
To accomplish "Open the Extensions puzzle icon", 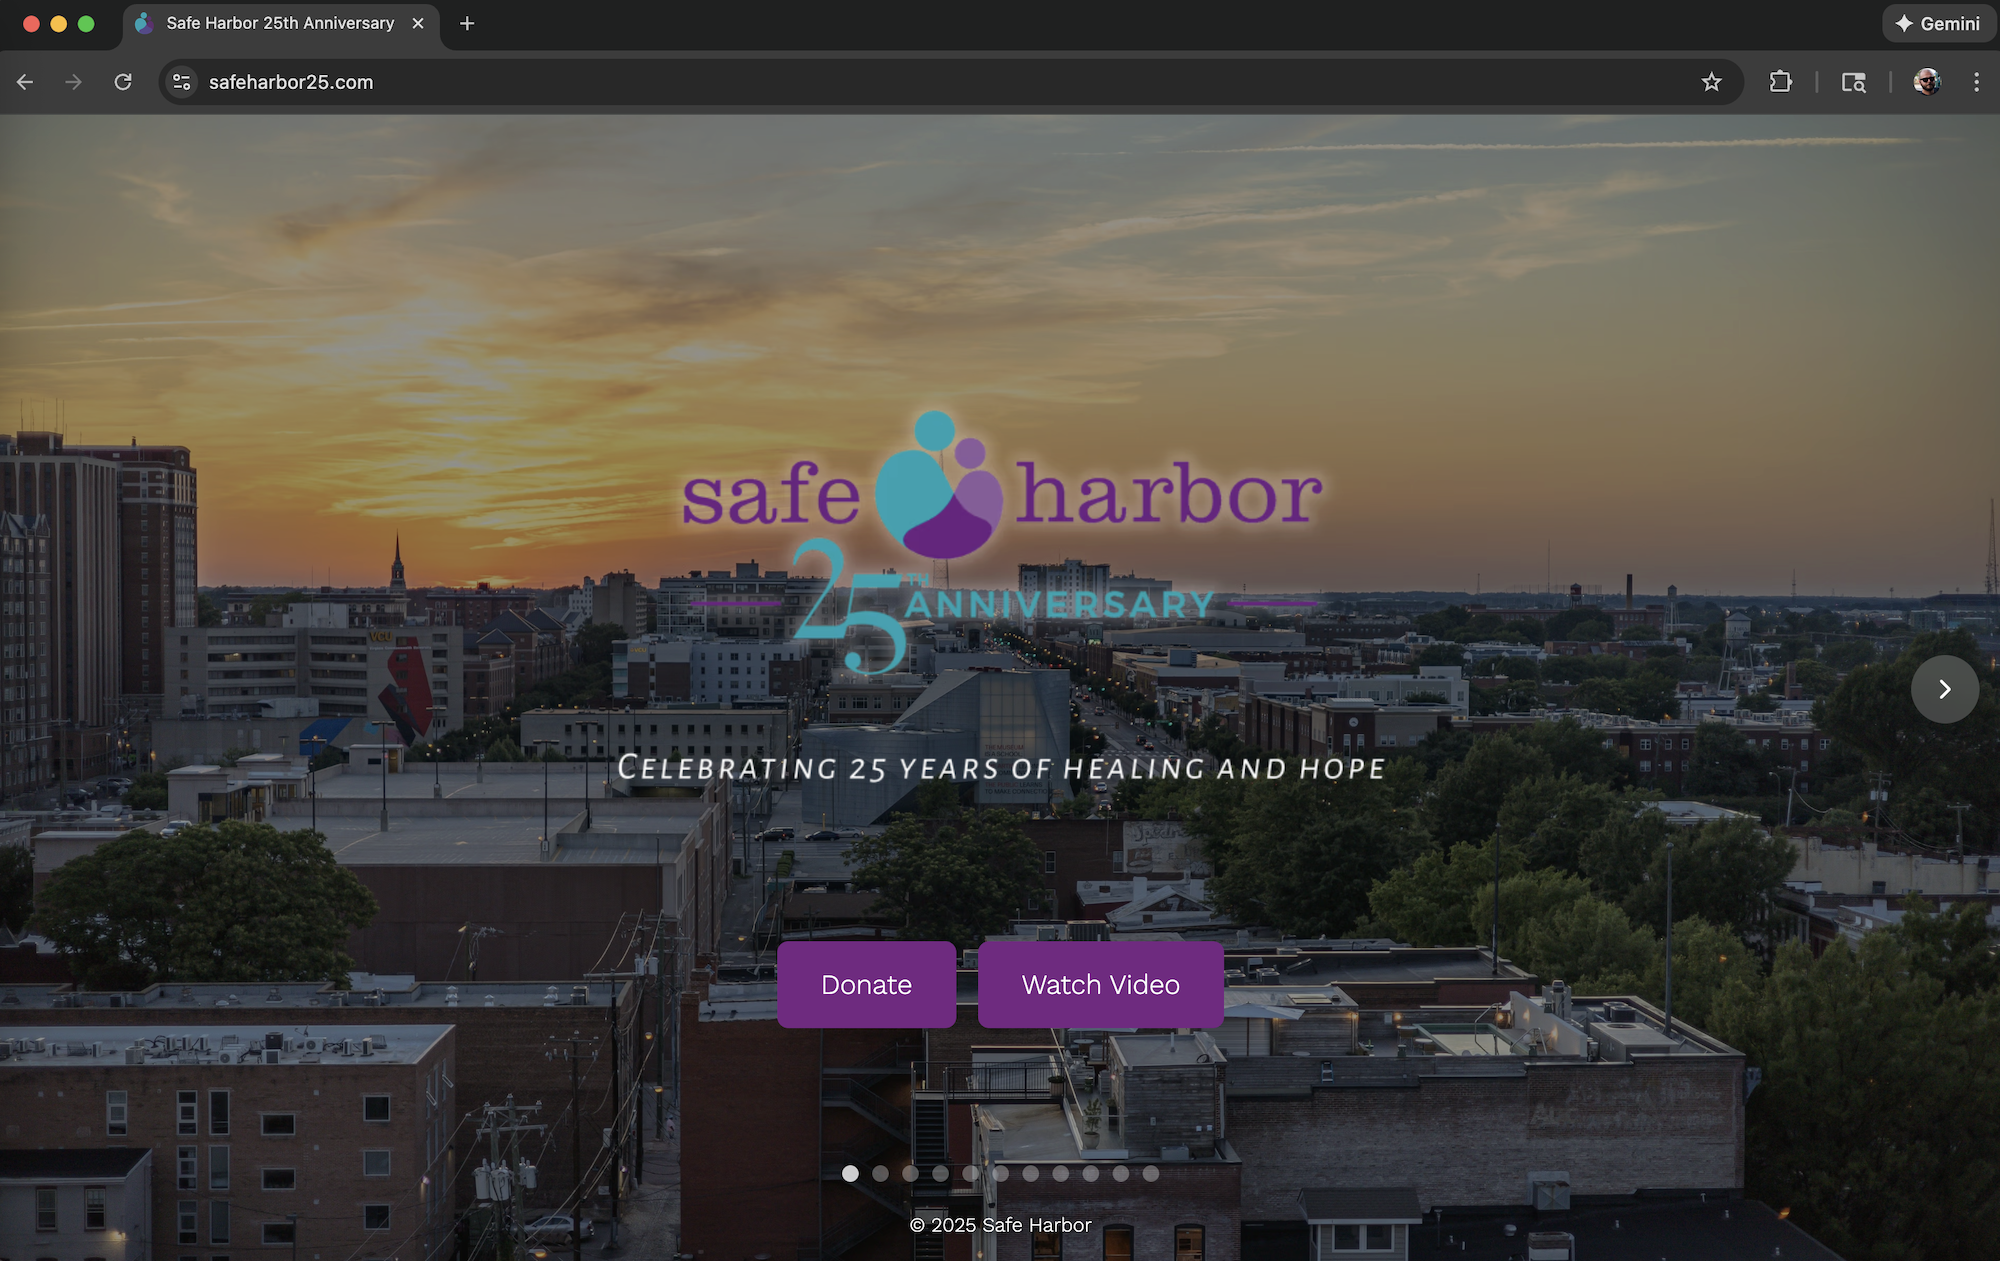I will coord(1780,82).
